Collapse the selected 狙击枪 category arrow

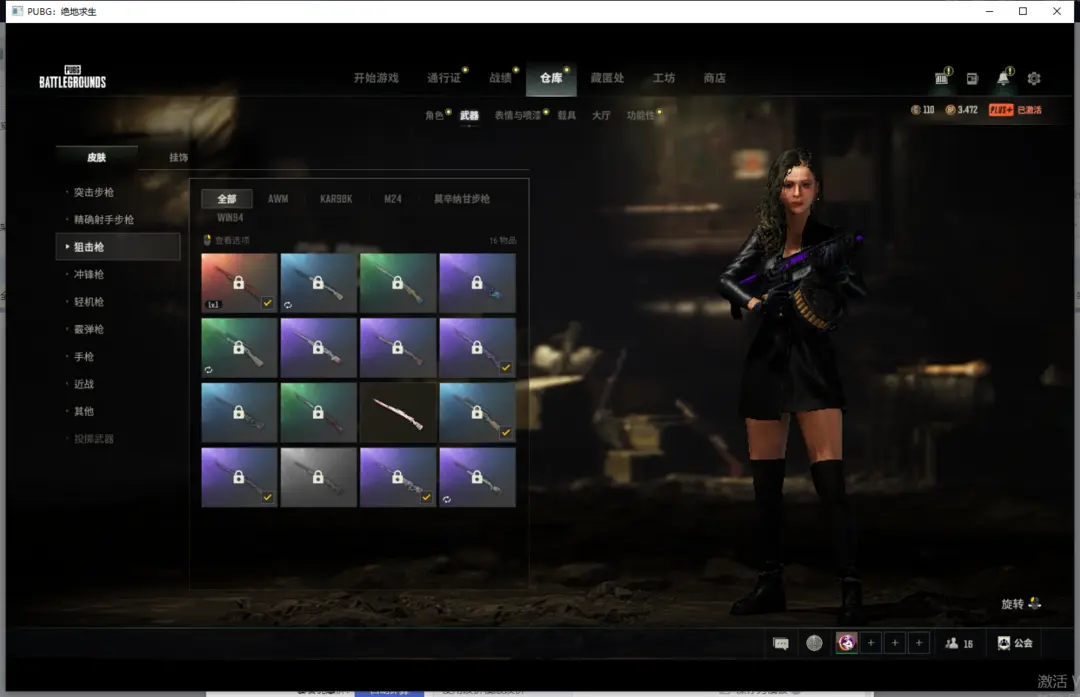pyautogui.click(x=67, y=247)
